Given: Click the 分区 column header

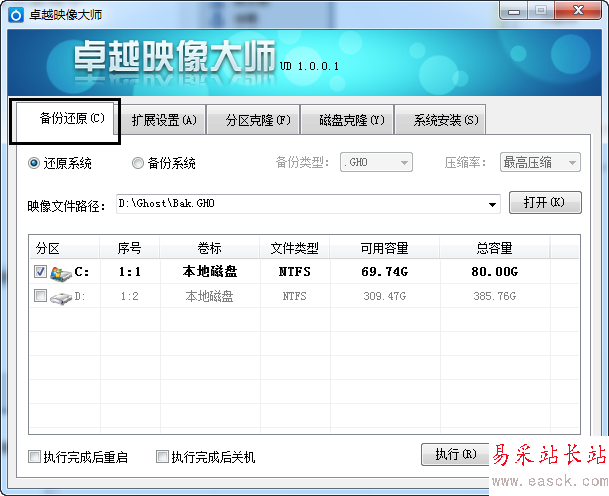Looking at the screenshot, I should 64,248.
